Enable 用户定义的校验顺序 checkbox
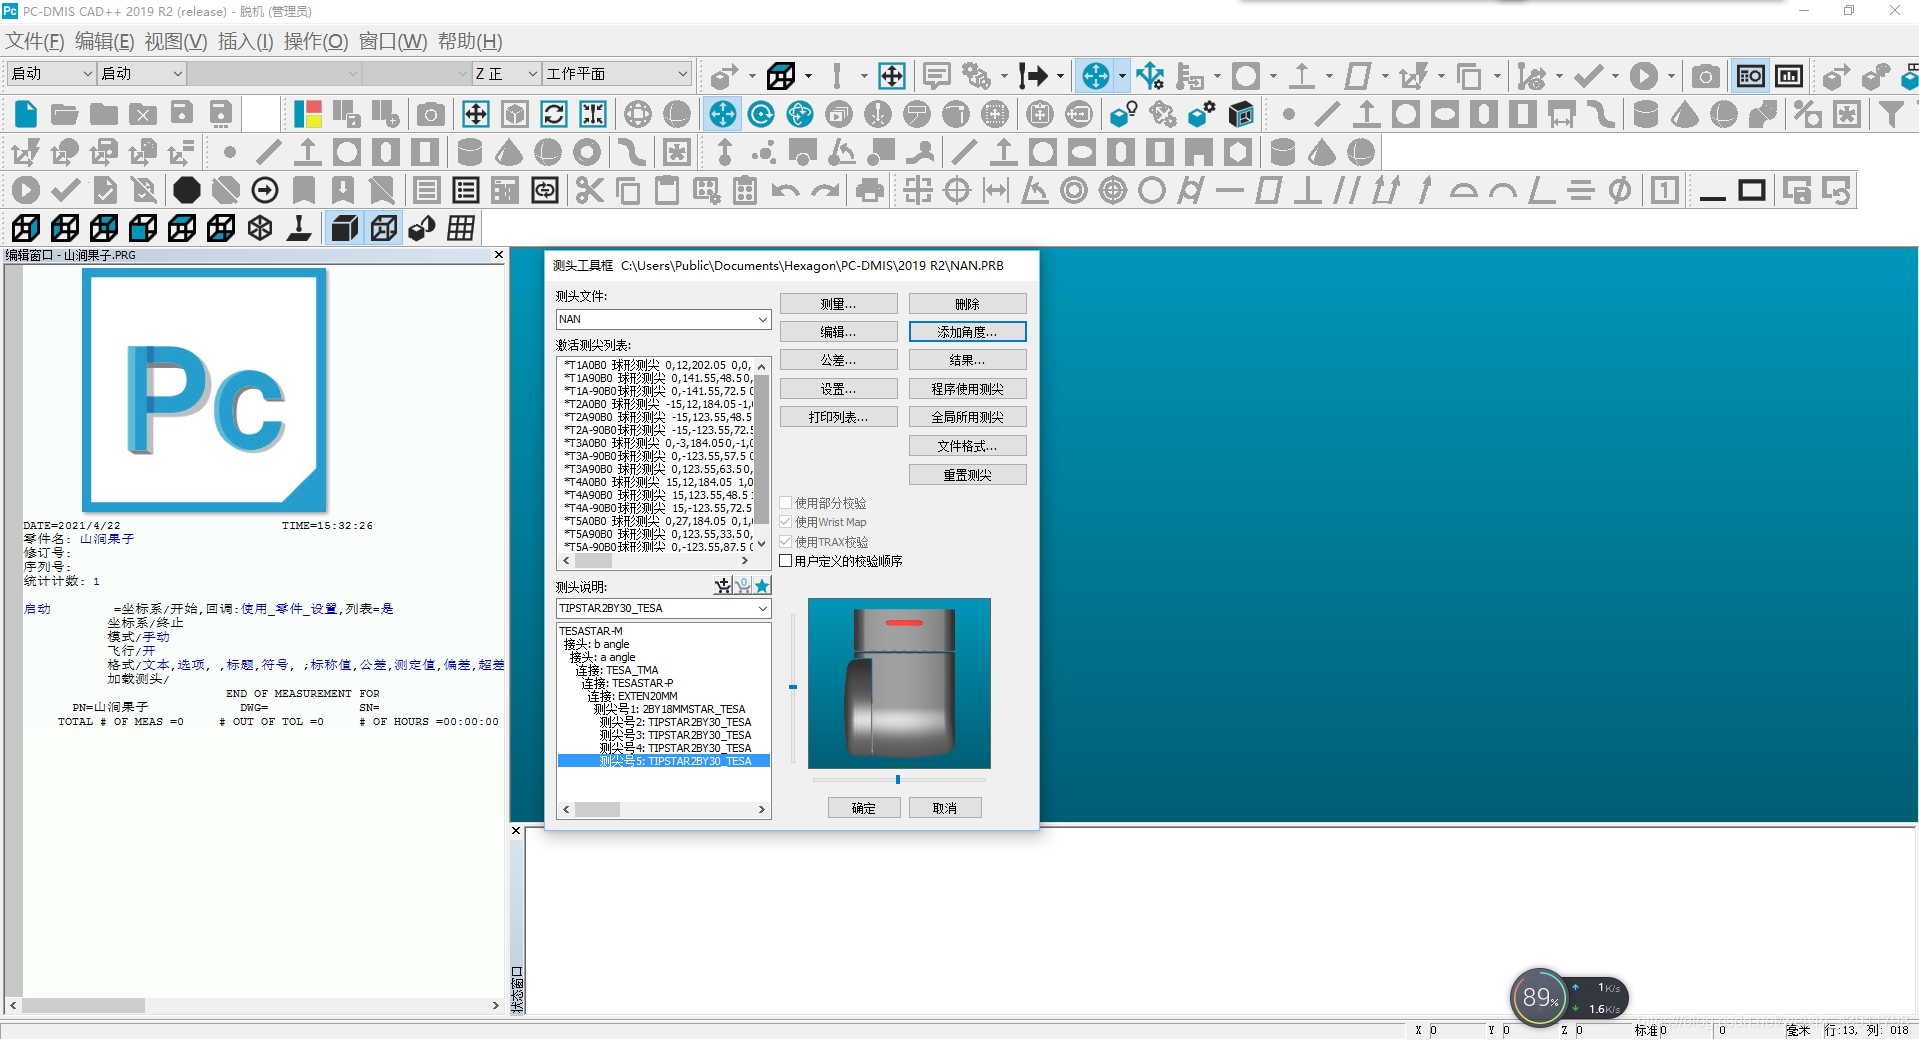The width and height of the screenshot is (1919, 1040). point(786,561)
